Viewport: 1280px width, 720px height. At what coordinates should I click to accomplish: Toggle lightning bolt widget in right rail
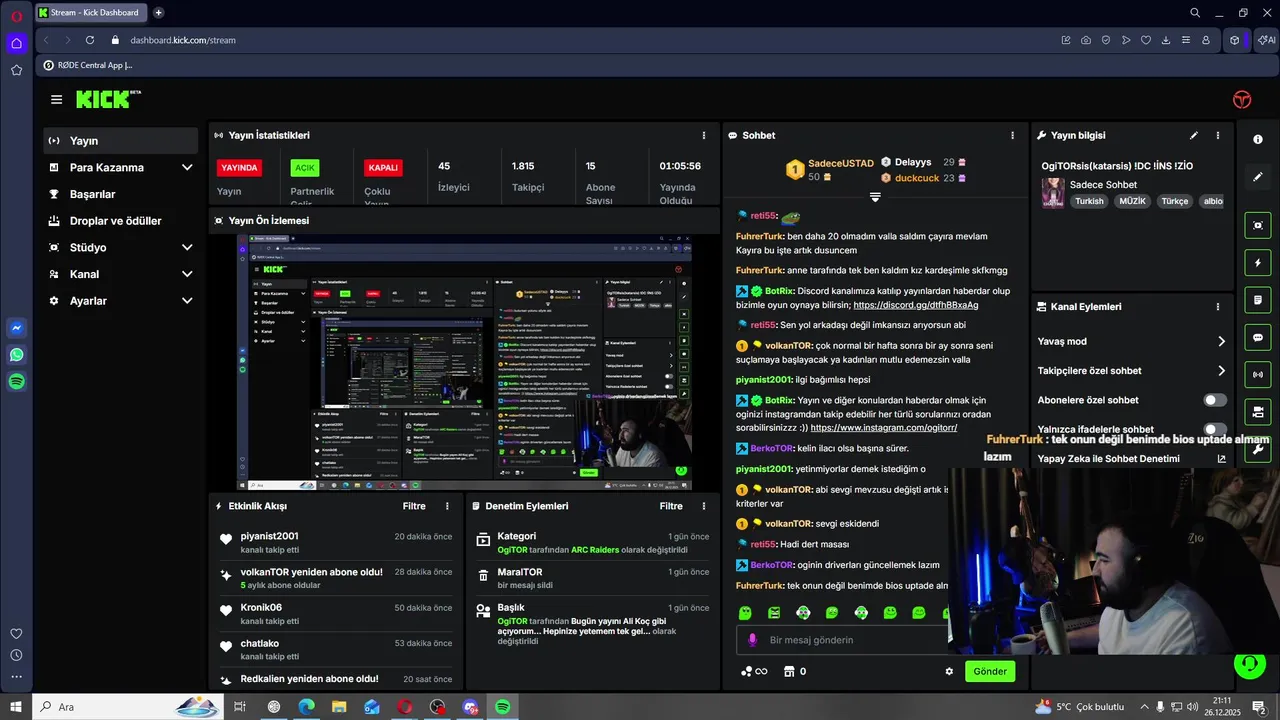pyautogui.click(x=1258, y=263)
